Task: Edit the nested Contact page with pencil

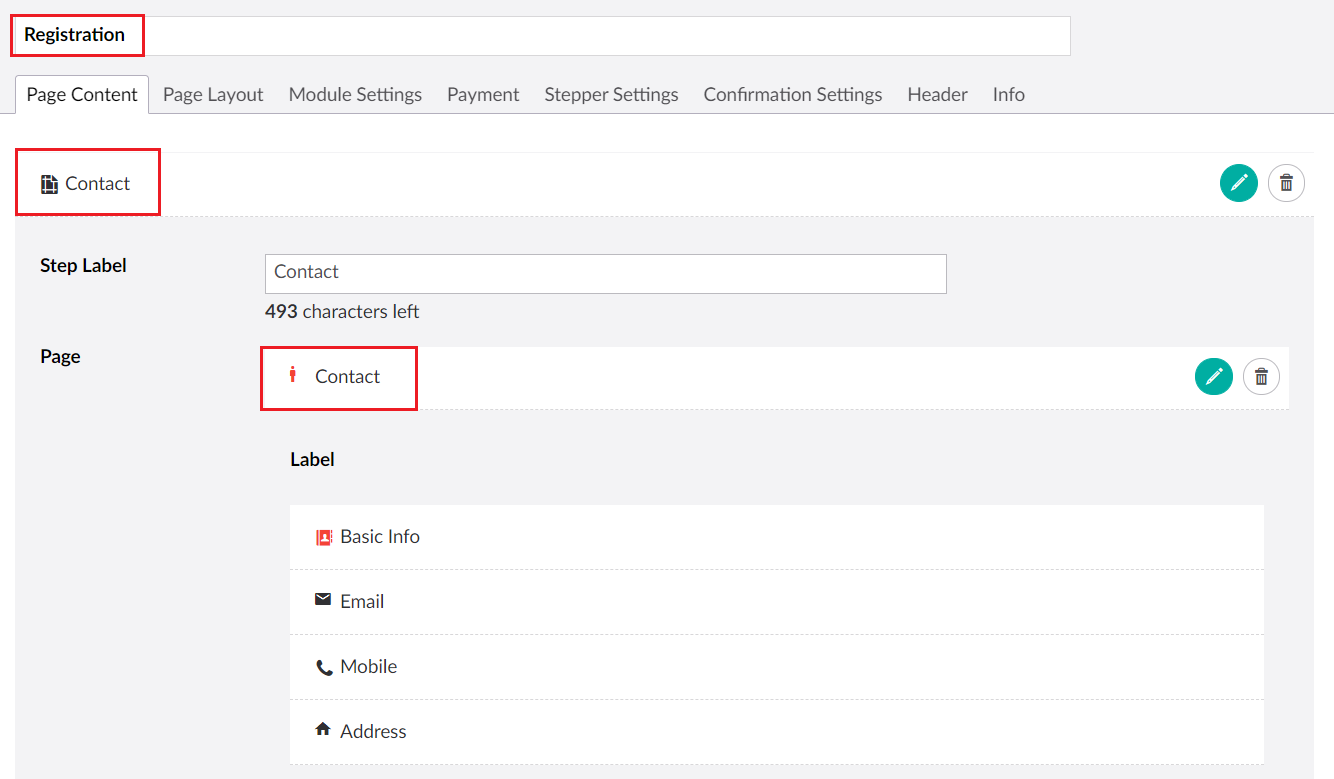Action: 1213,376
